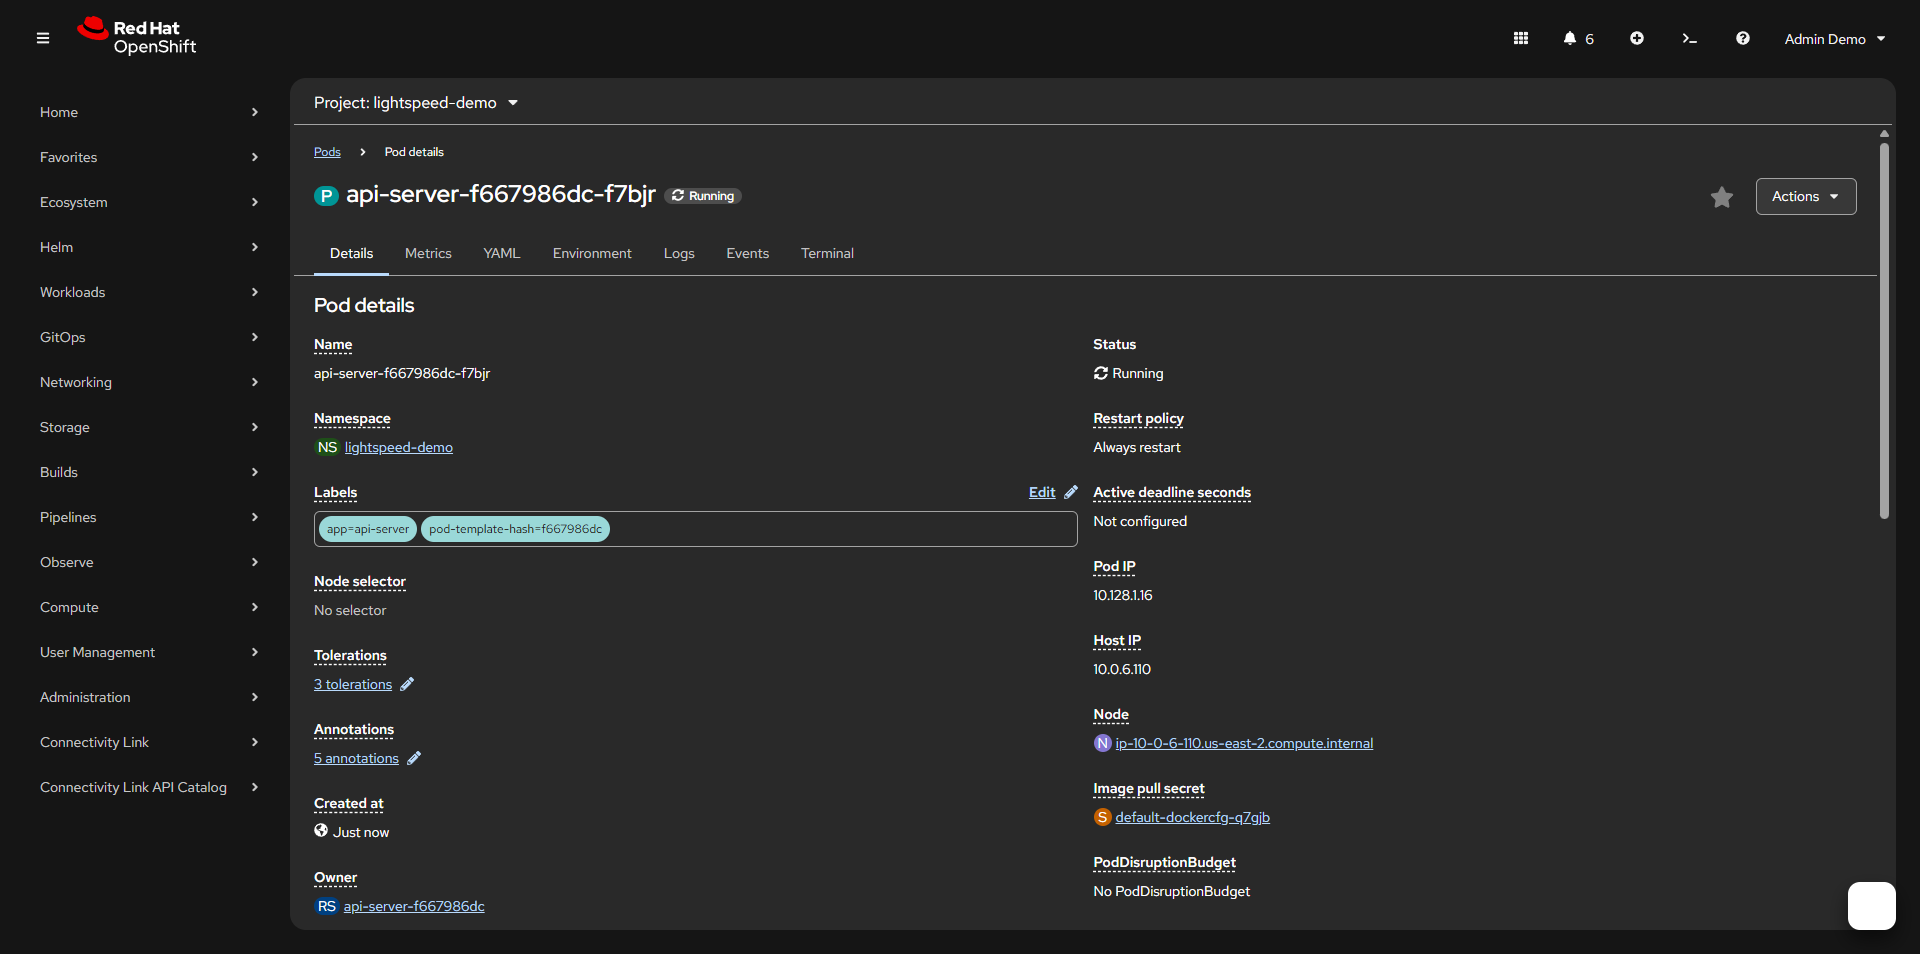Favorite this pod with the star icon

pyautogui.click(x=1722, y=197)
